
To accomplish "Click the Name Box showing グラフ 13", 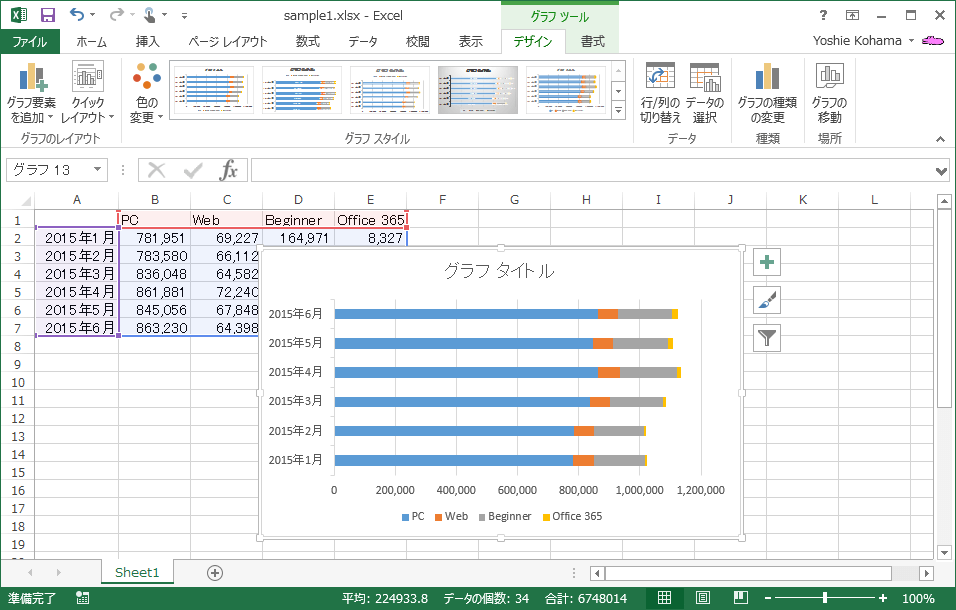I will 49,169.
